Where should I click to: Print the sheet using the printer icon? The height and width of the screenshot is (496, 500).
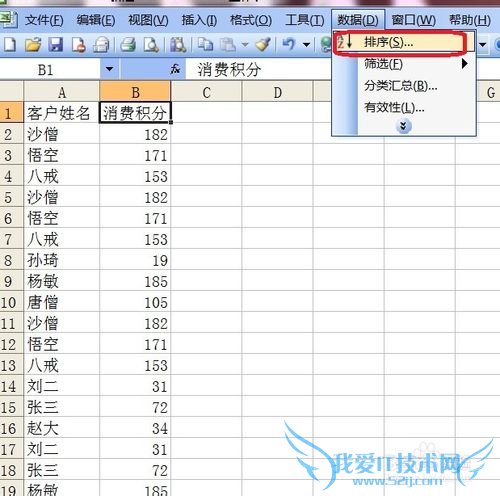click(x=128, y=44)
